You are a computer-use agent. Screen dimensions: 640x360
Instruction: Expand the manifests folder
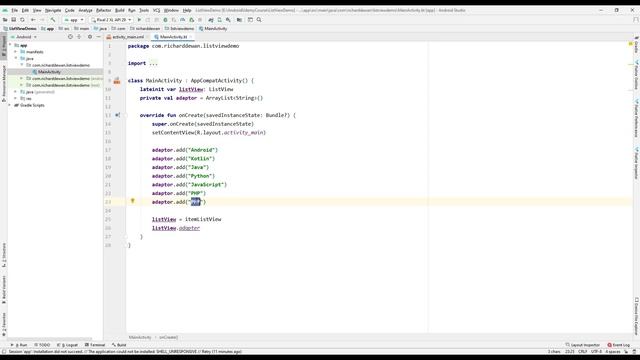point(16,52)
